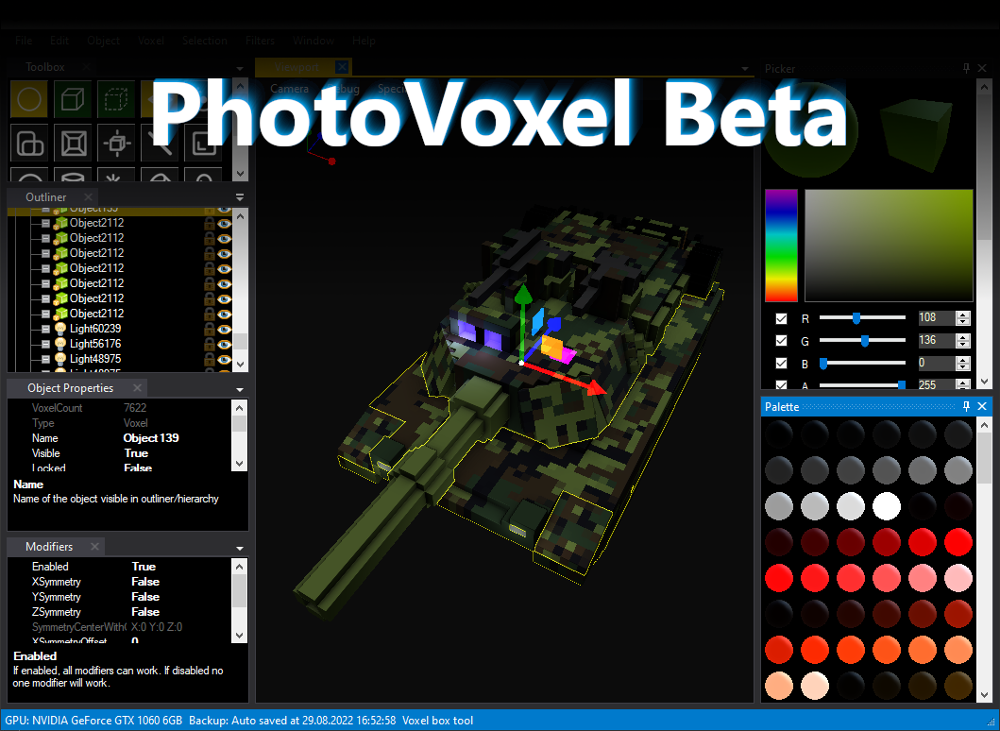This screenshot has height=731, width=1000.
Task: Open the Toolbox panel dropdown menu
Action: pyautogui.click(x=238, y=67)
